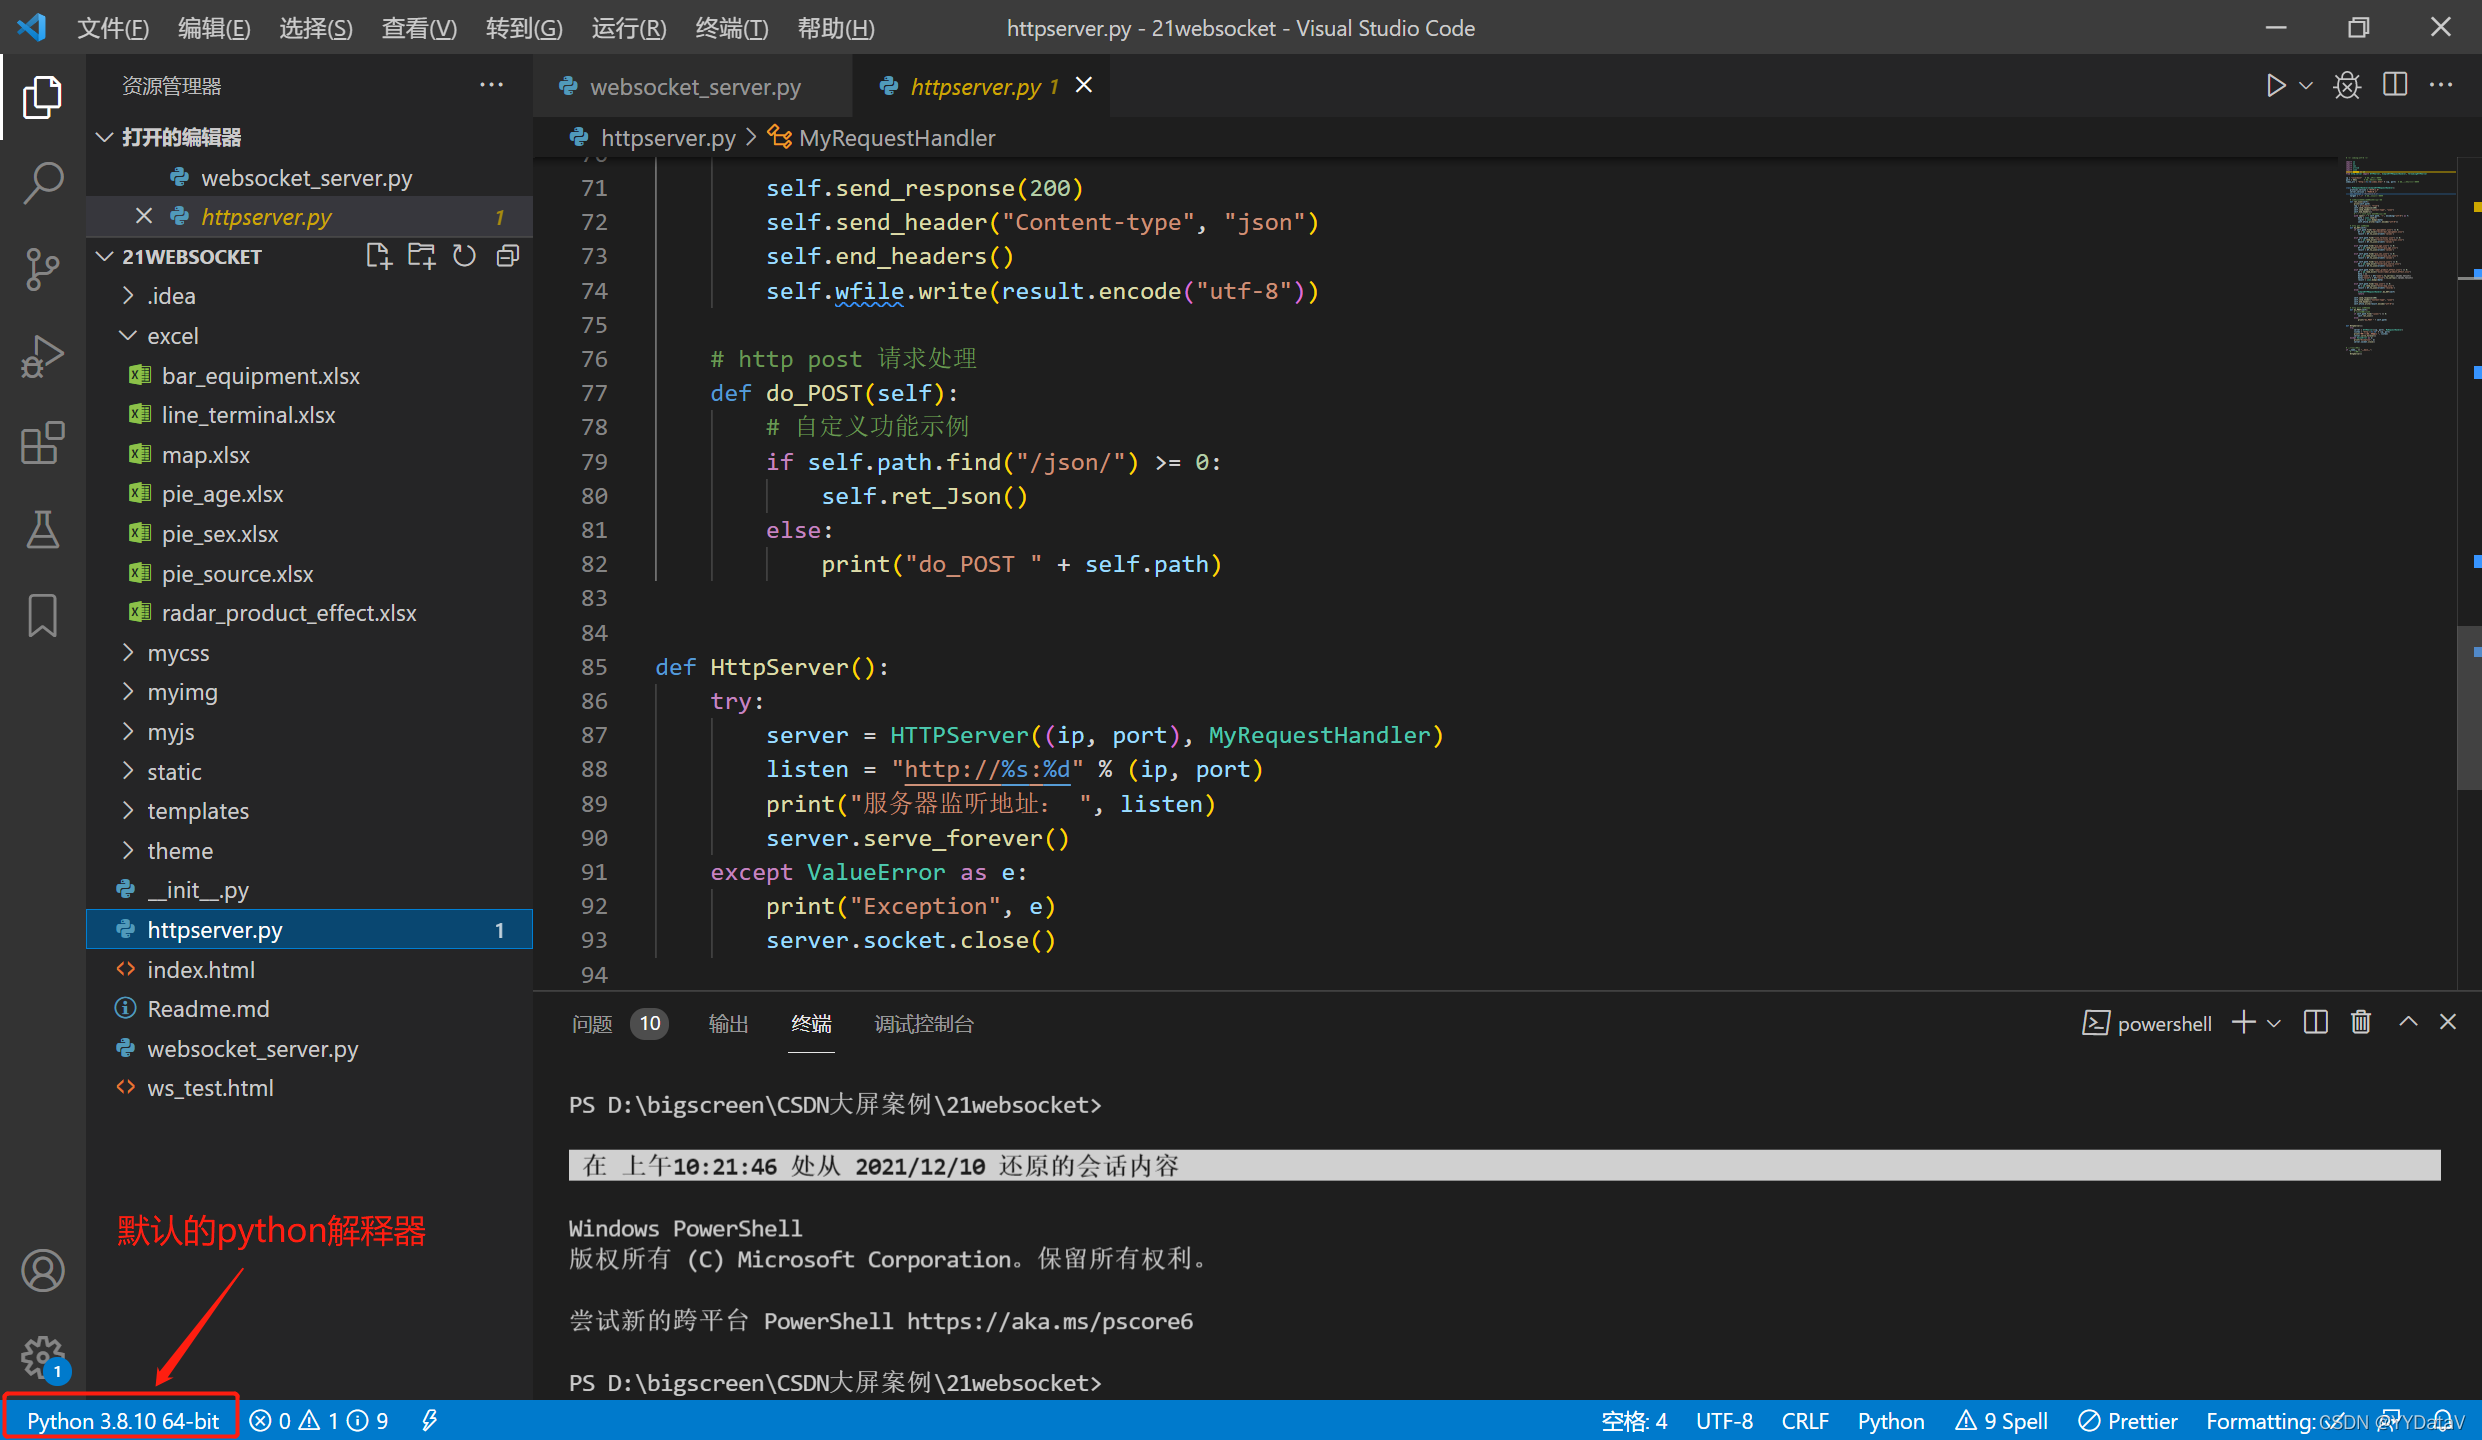The height and width of the screenshot is (1440, 2482).
Task: Click the editor vertical scrollbar
Action: pyautogui.click(x=2470, y=708)
